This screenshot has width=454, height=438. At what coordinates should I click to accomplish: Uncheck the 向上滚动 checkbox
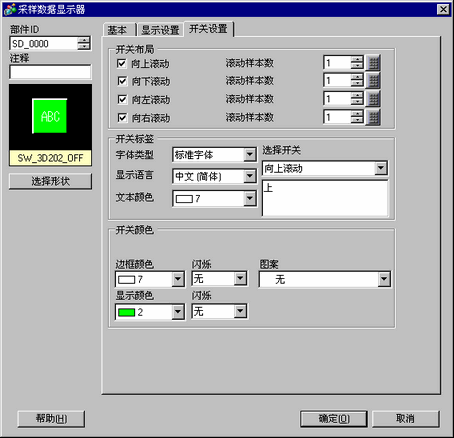122,63
